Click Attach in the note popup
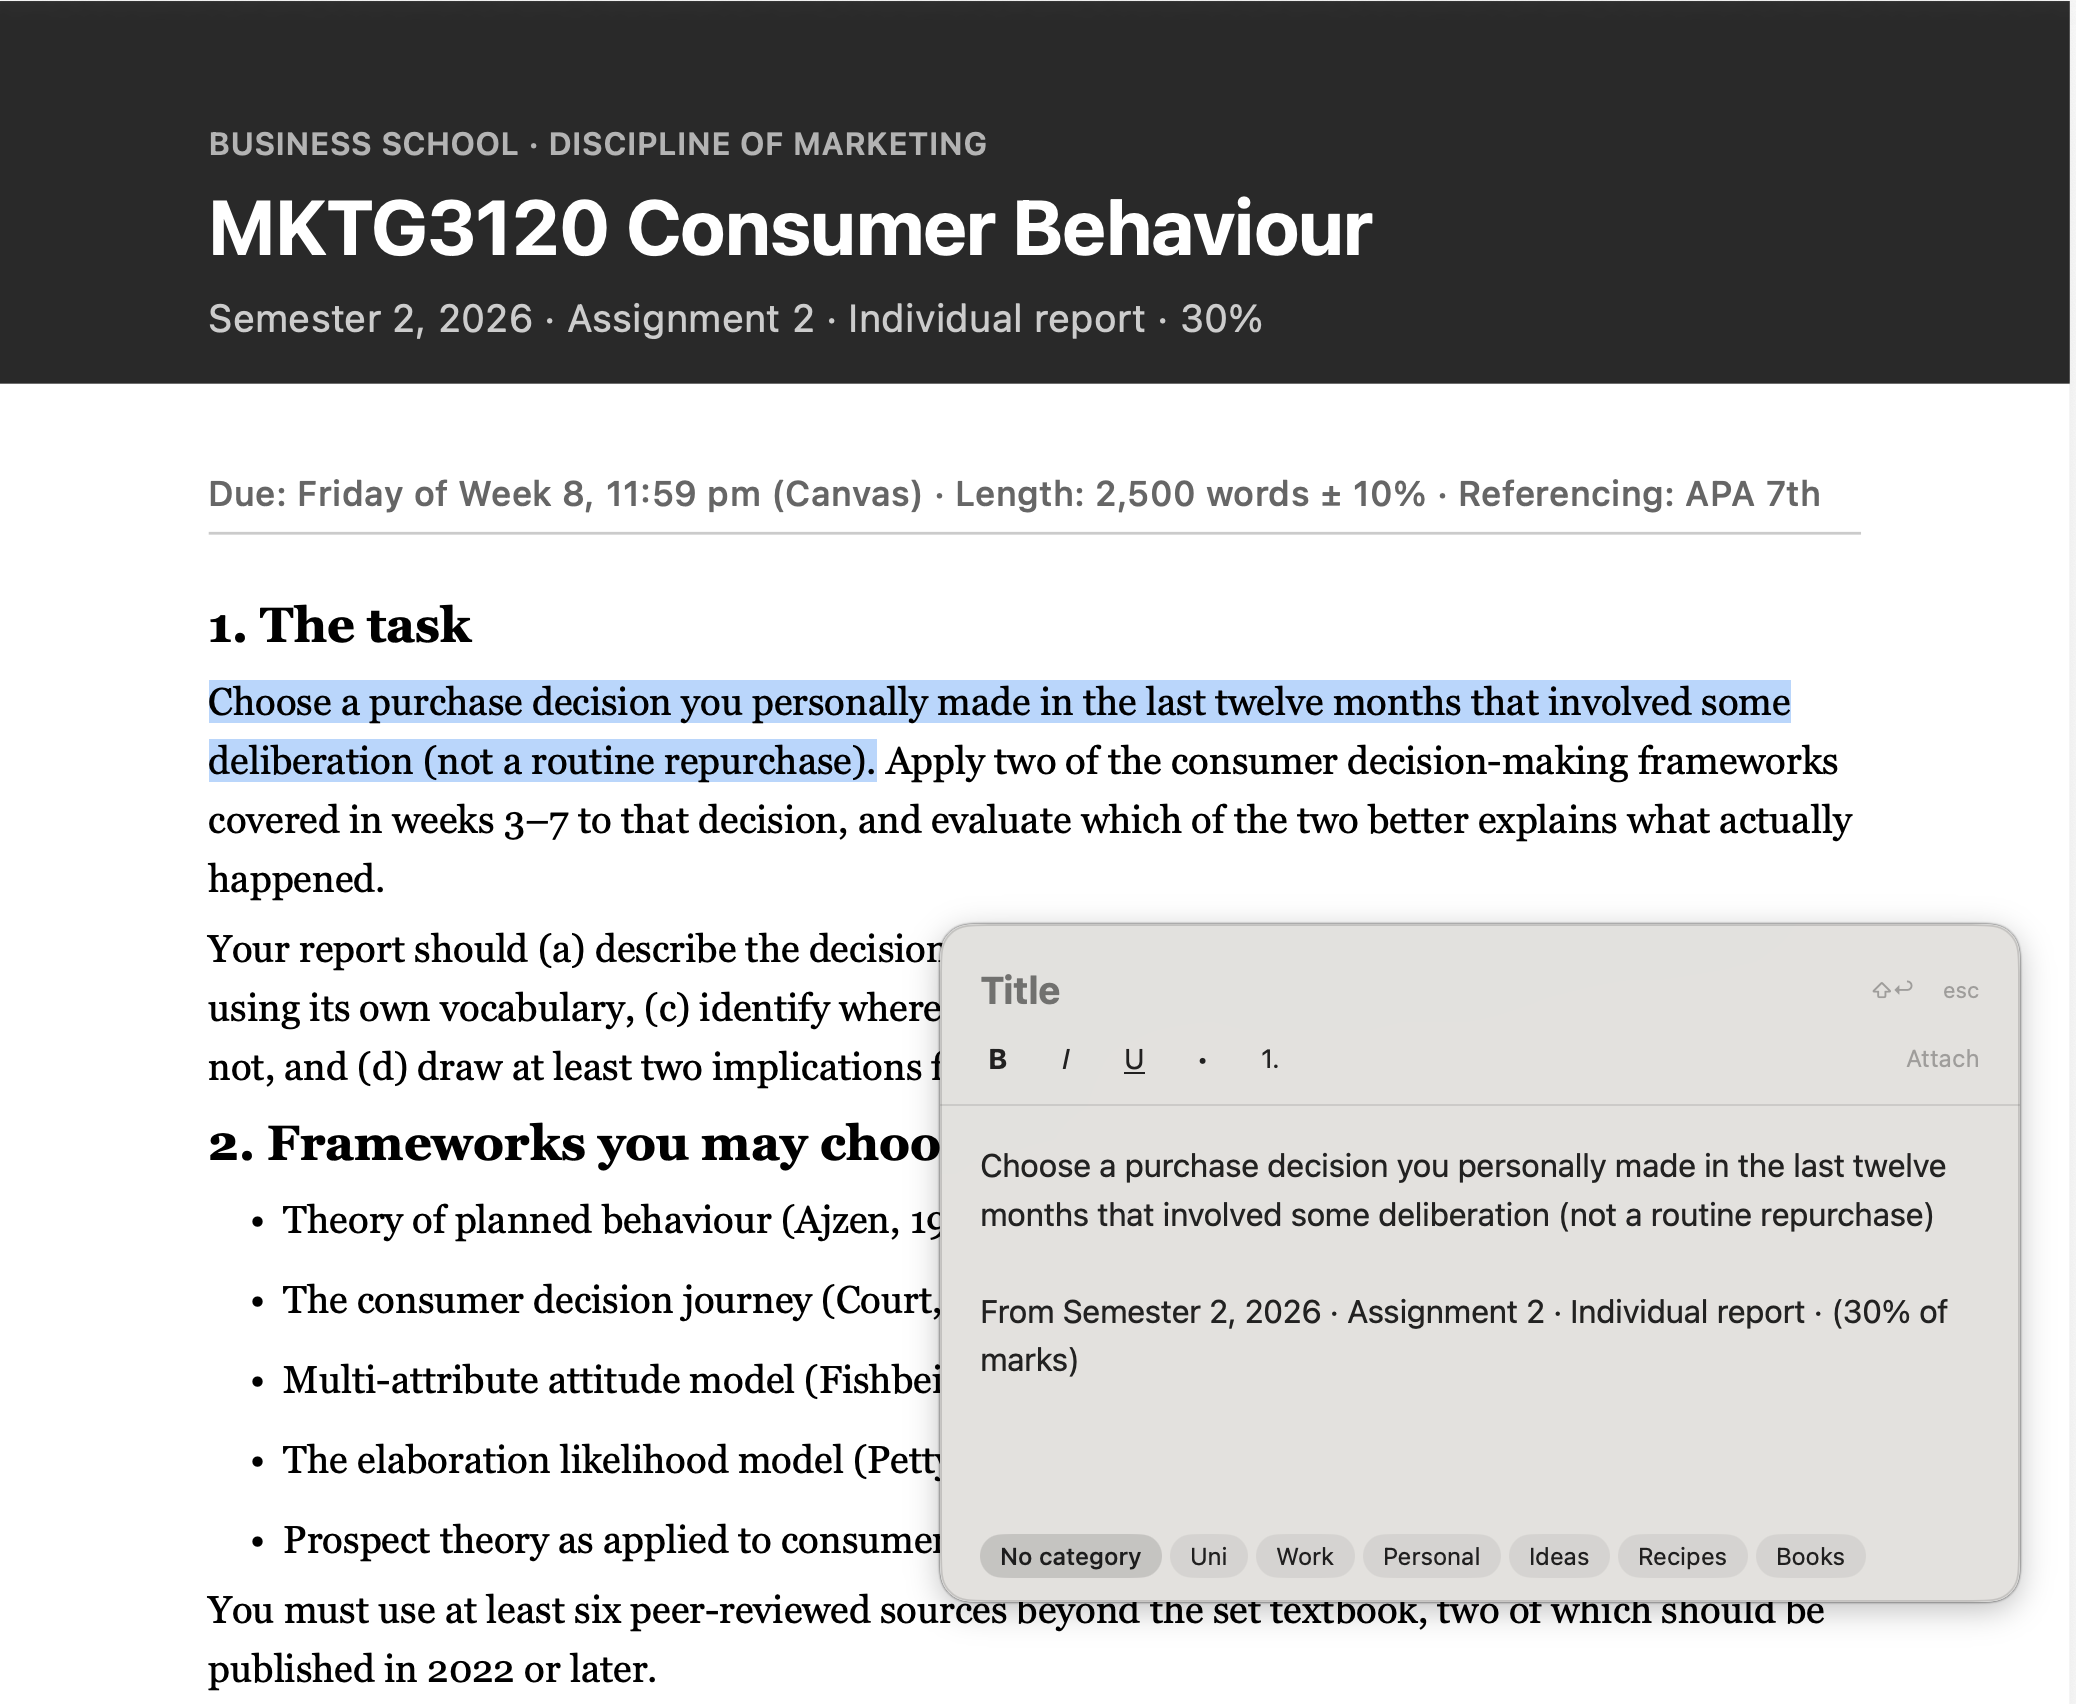This screenshot has height=1704, width=2076. [1942, 1059]
